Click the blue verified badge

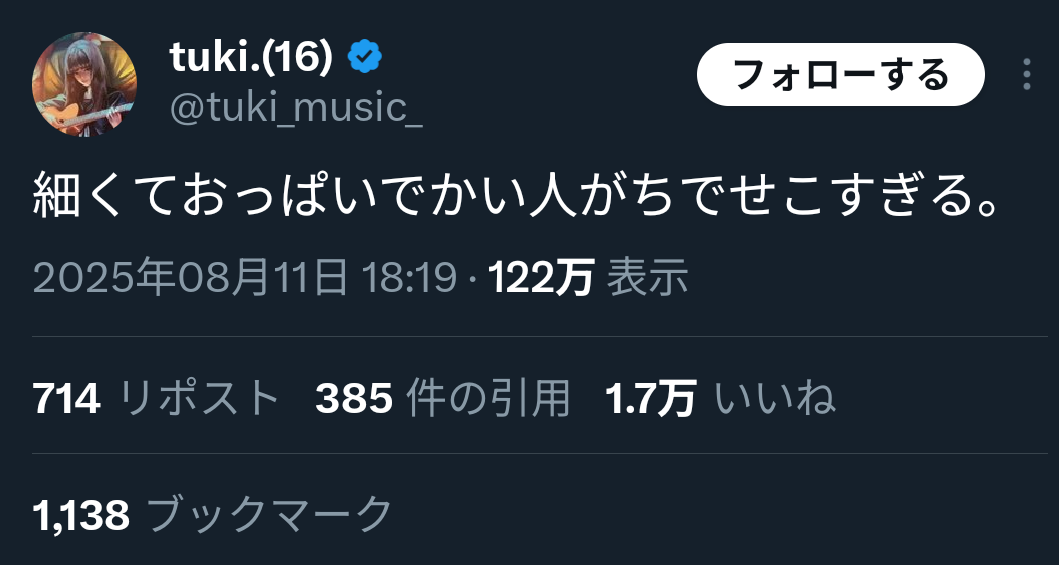365,57
